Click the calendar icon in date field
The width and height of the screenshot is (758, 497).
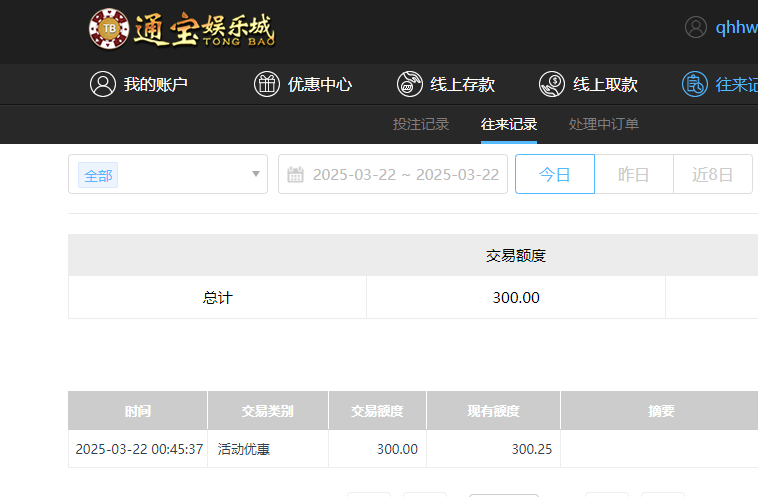[x=295, y=174]
